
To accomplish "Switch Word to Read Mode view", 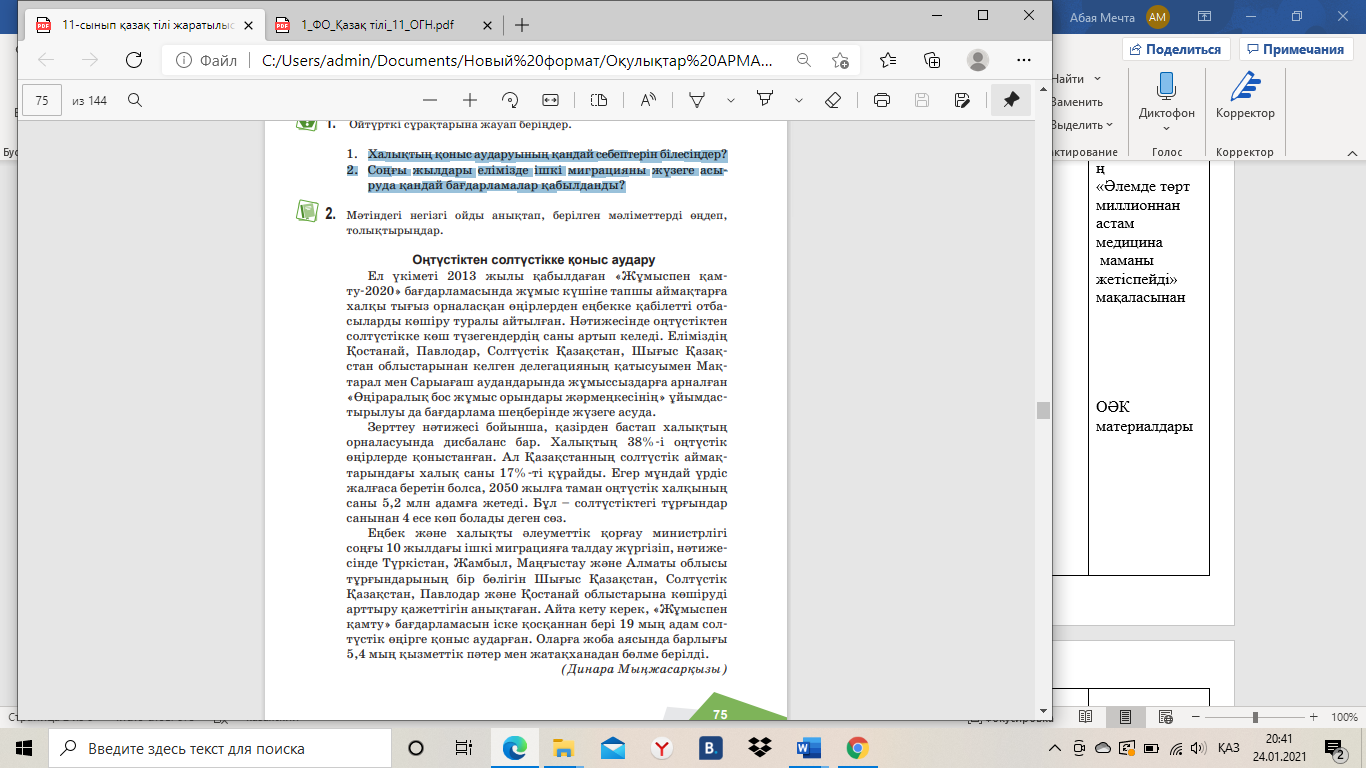I will [x=1086, y=717].
